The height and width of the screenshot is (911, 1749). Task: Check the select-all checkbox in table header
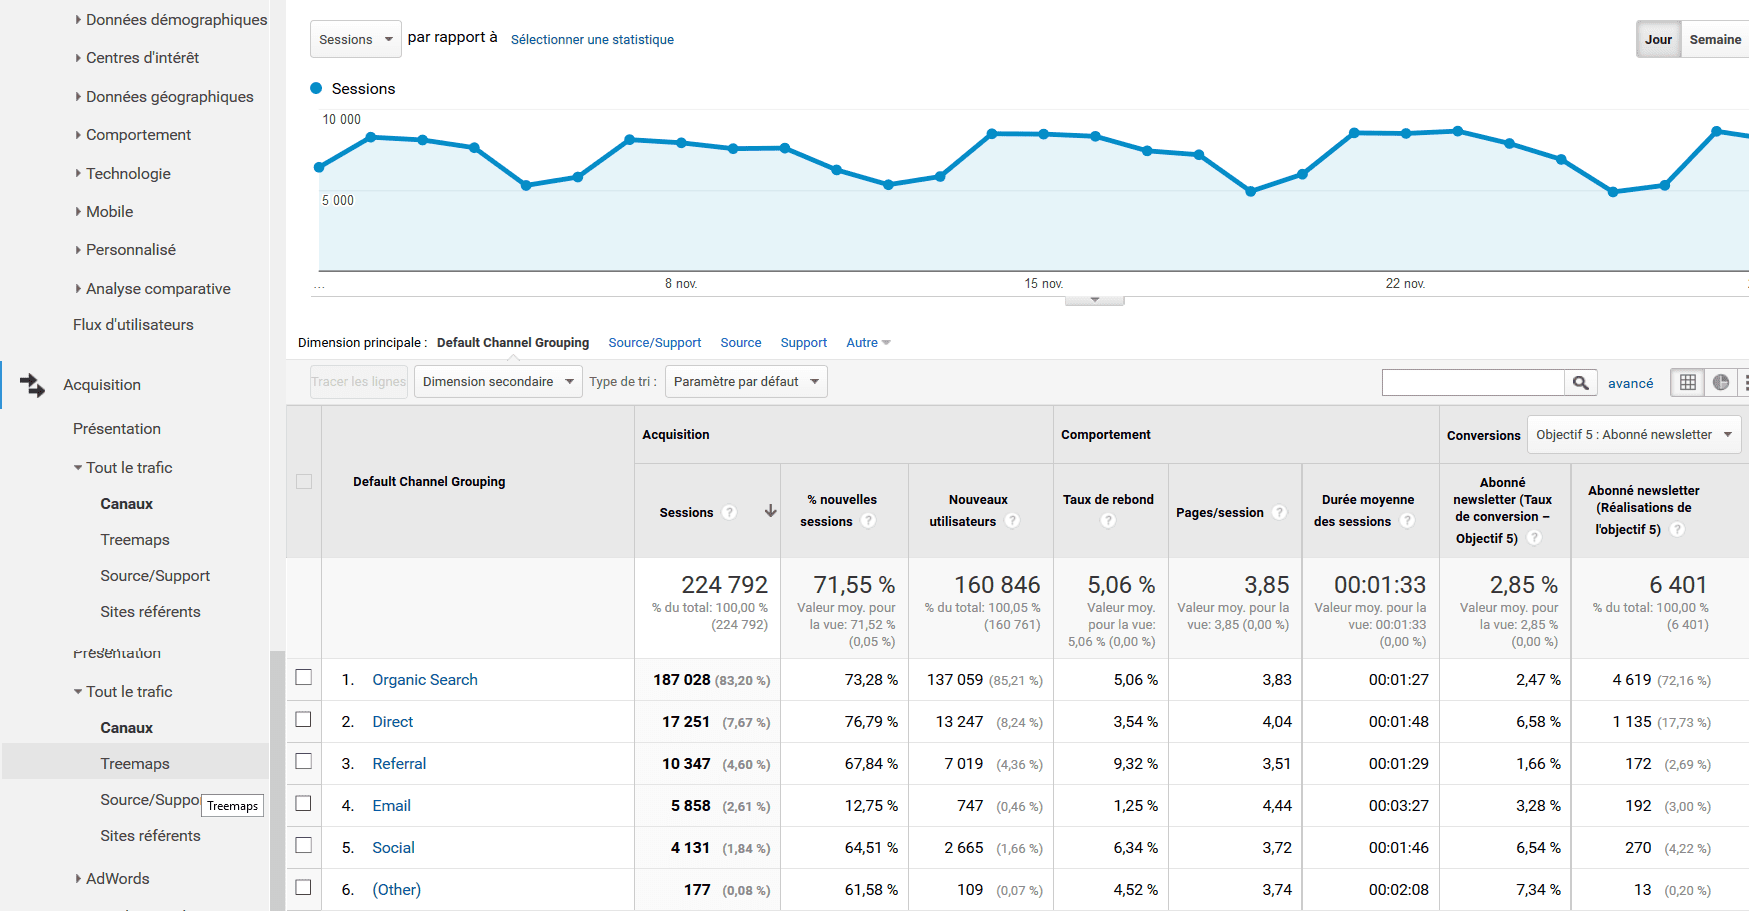point(303,481)
